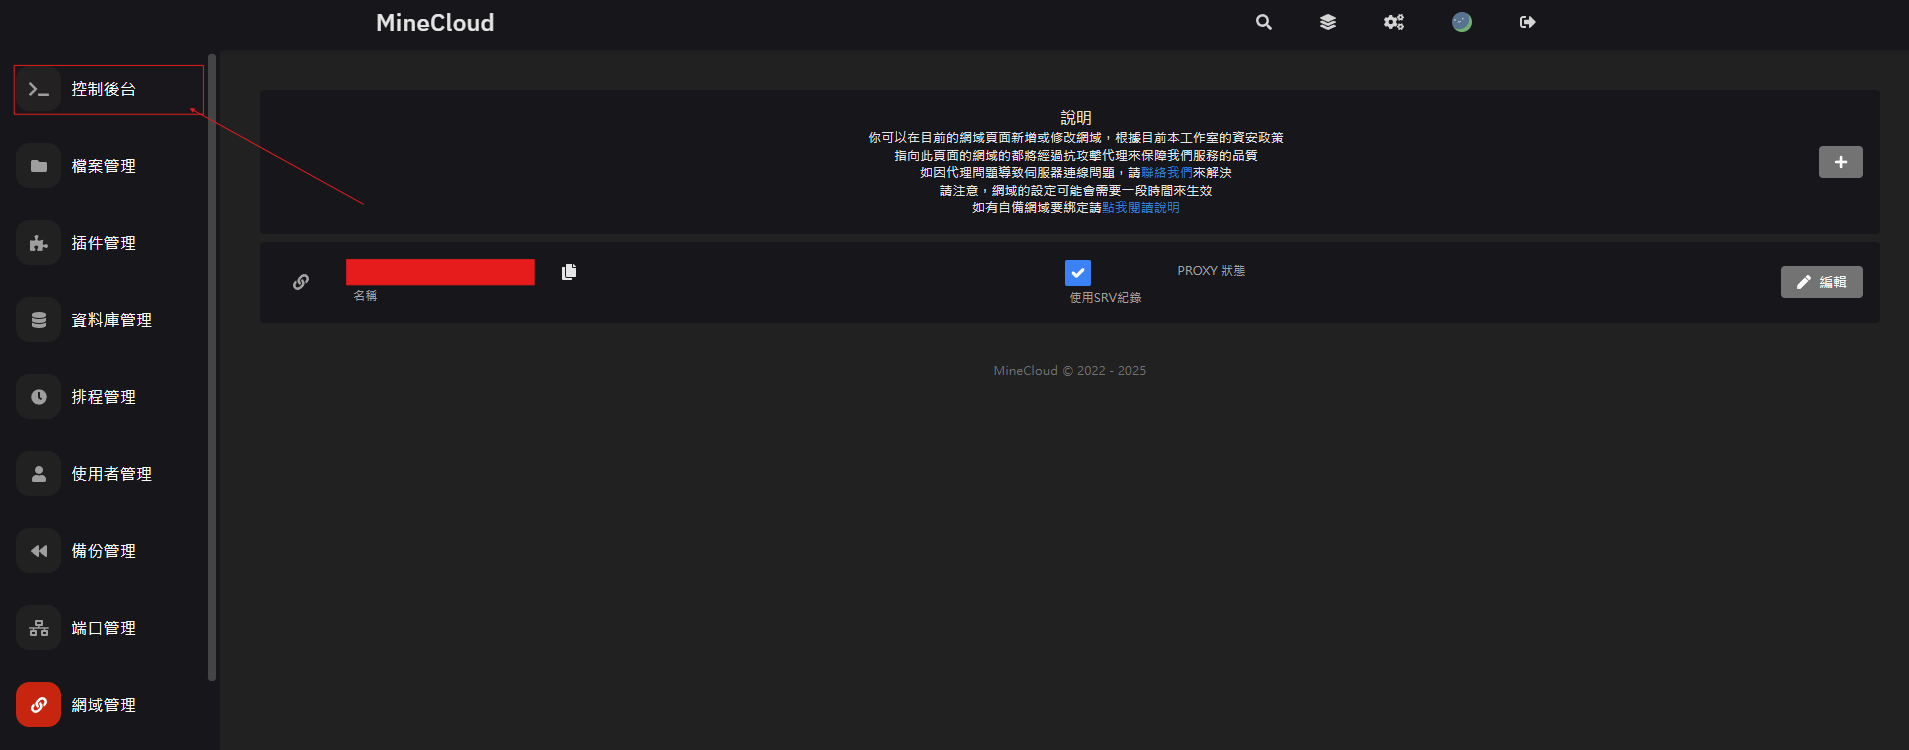The image size is (1909, 750).
Task: Click the search magnifier icon in header
Action: [x=1264, y=22]
